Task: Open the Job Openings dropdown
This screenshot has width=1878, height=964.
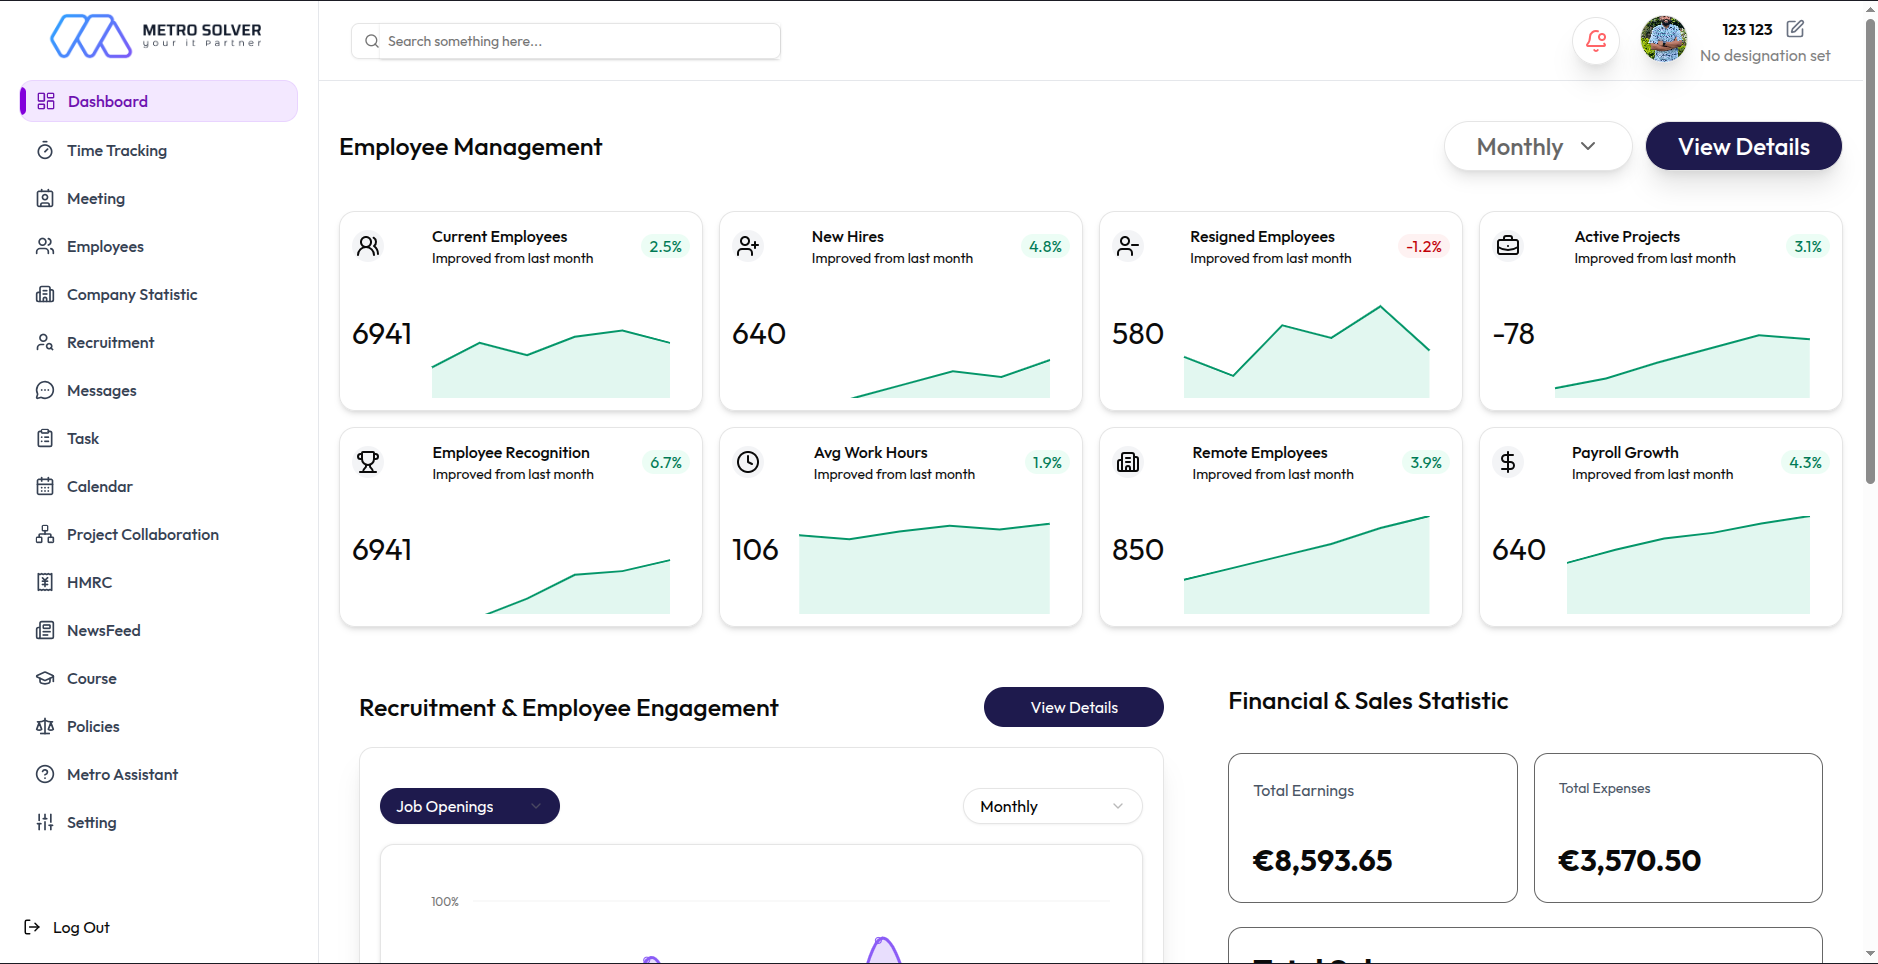Action: click(x=469, y=806)
